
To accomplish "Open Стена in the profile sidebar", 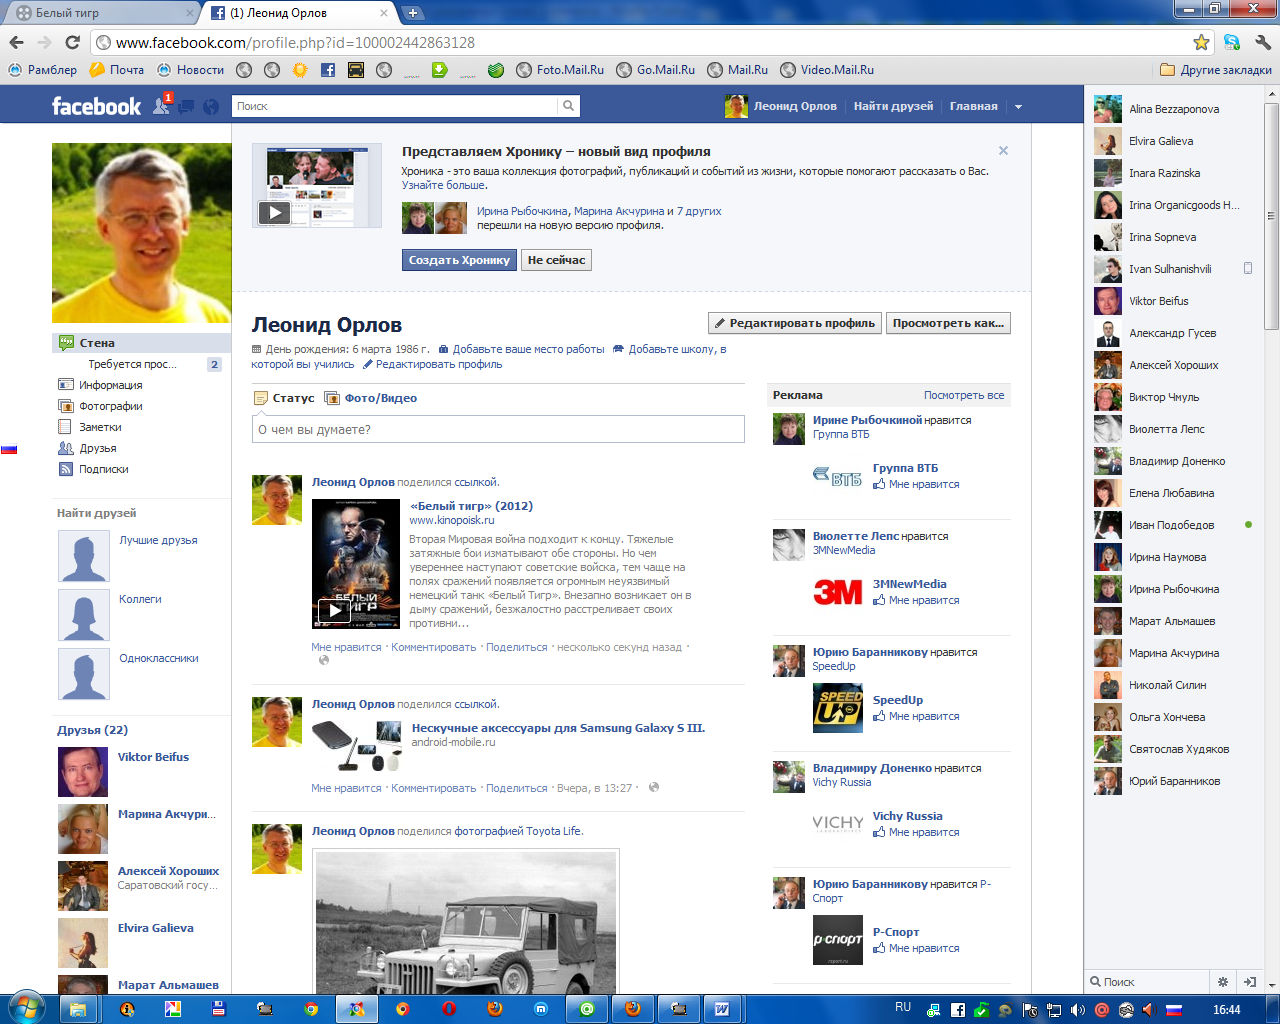I will pos(142,343).
